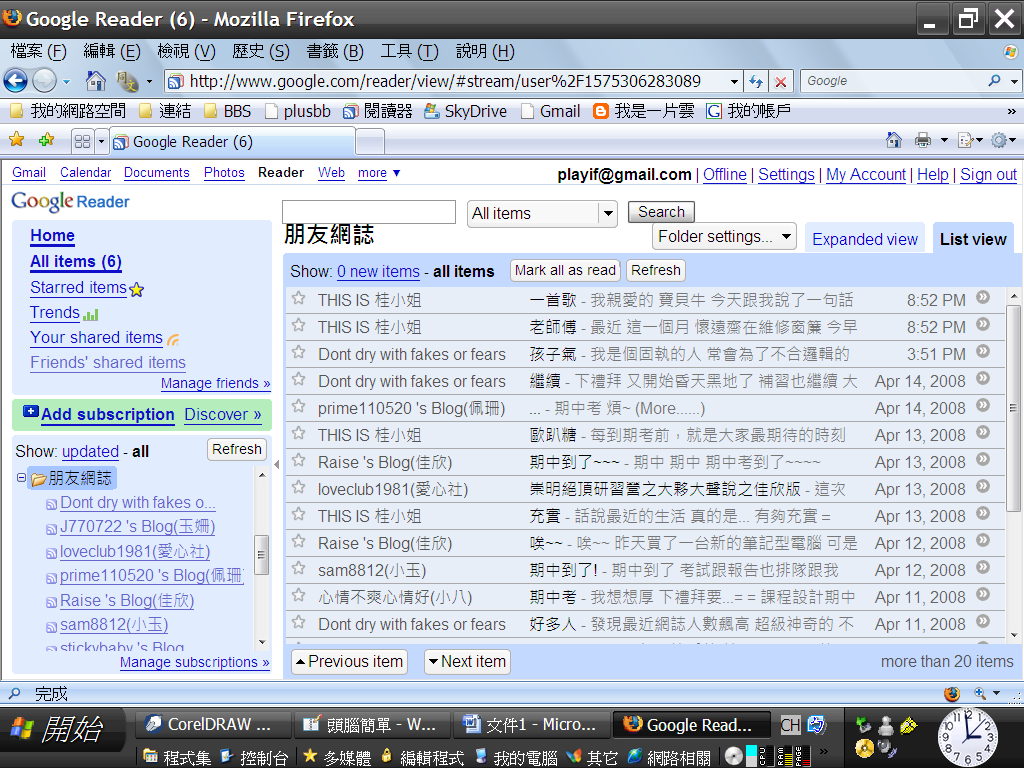Click the printer icon in toolbar
Image resolution: width=1024 pixels, height=768 pixels.
coord(922,140)
